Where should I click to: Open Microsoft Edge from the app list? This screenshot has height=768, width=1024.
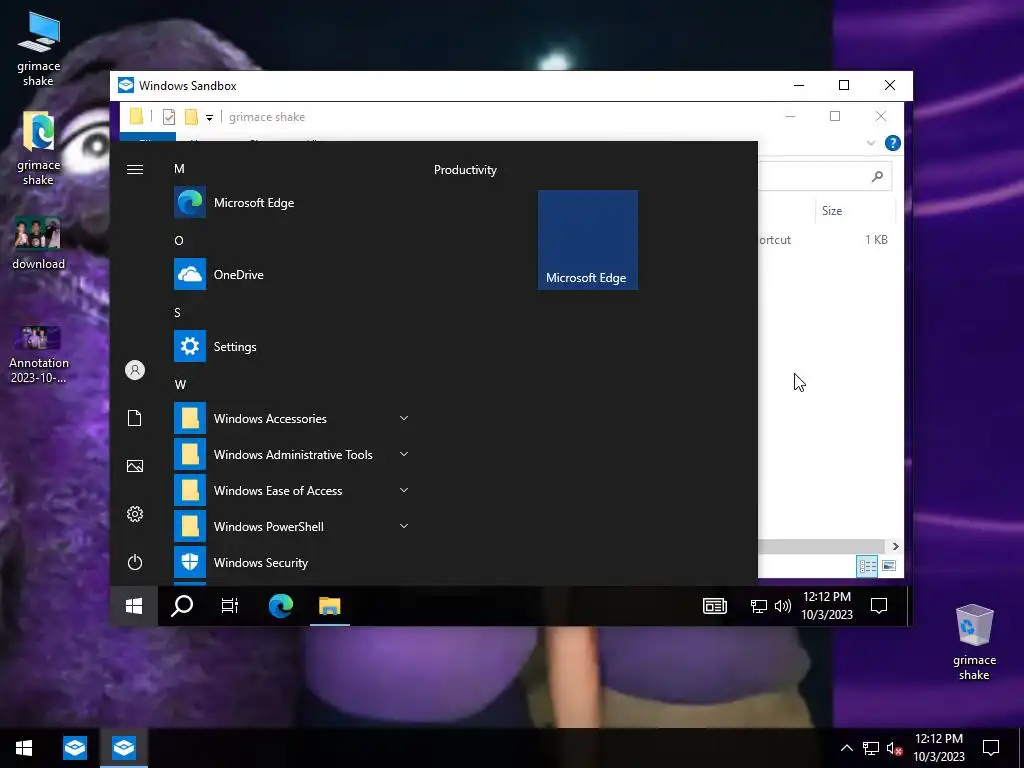click(x=292, y=202)
